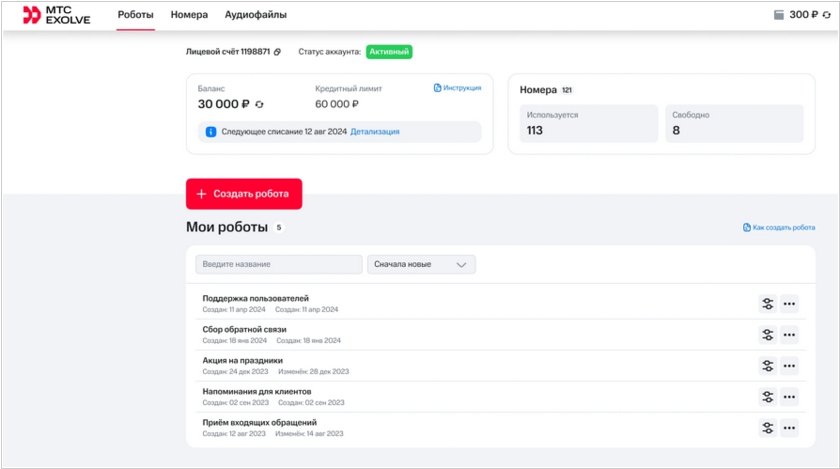Open more options for Сбор обратной связи
The height and width of the screenshot is (469, 840).
pyautogui.click(x=789, y=335)
